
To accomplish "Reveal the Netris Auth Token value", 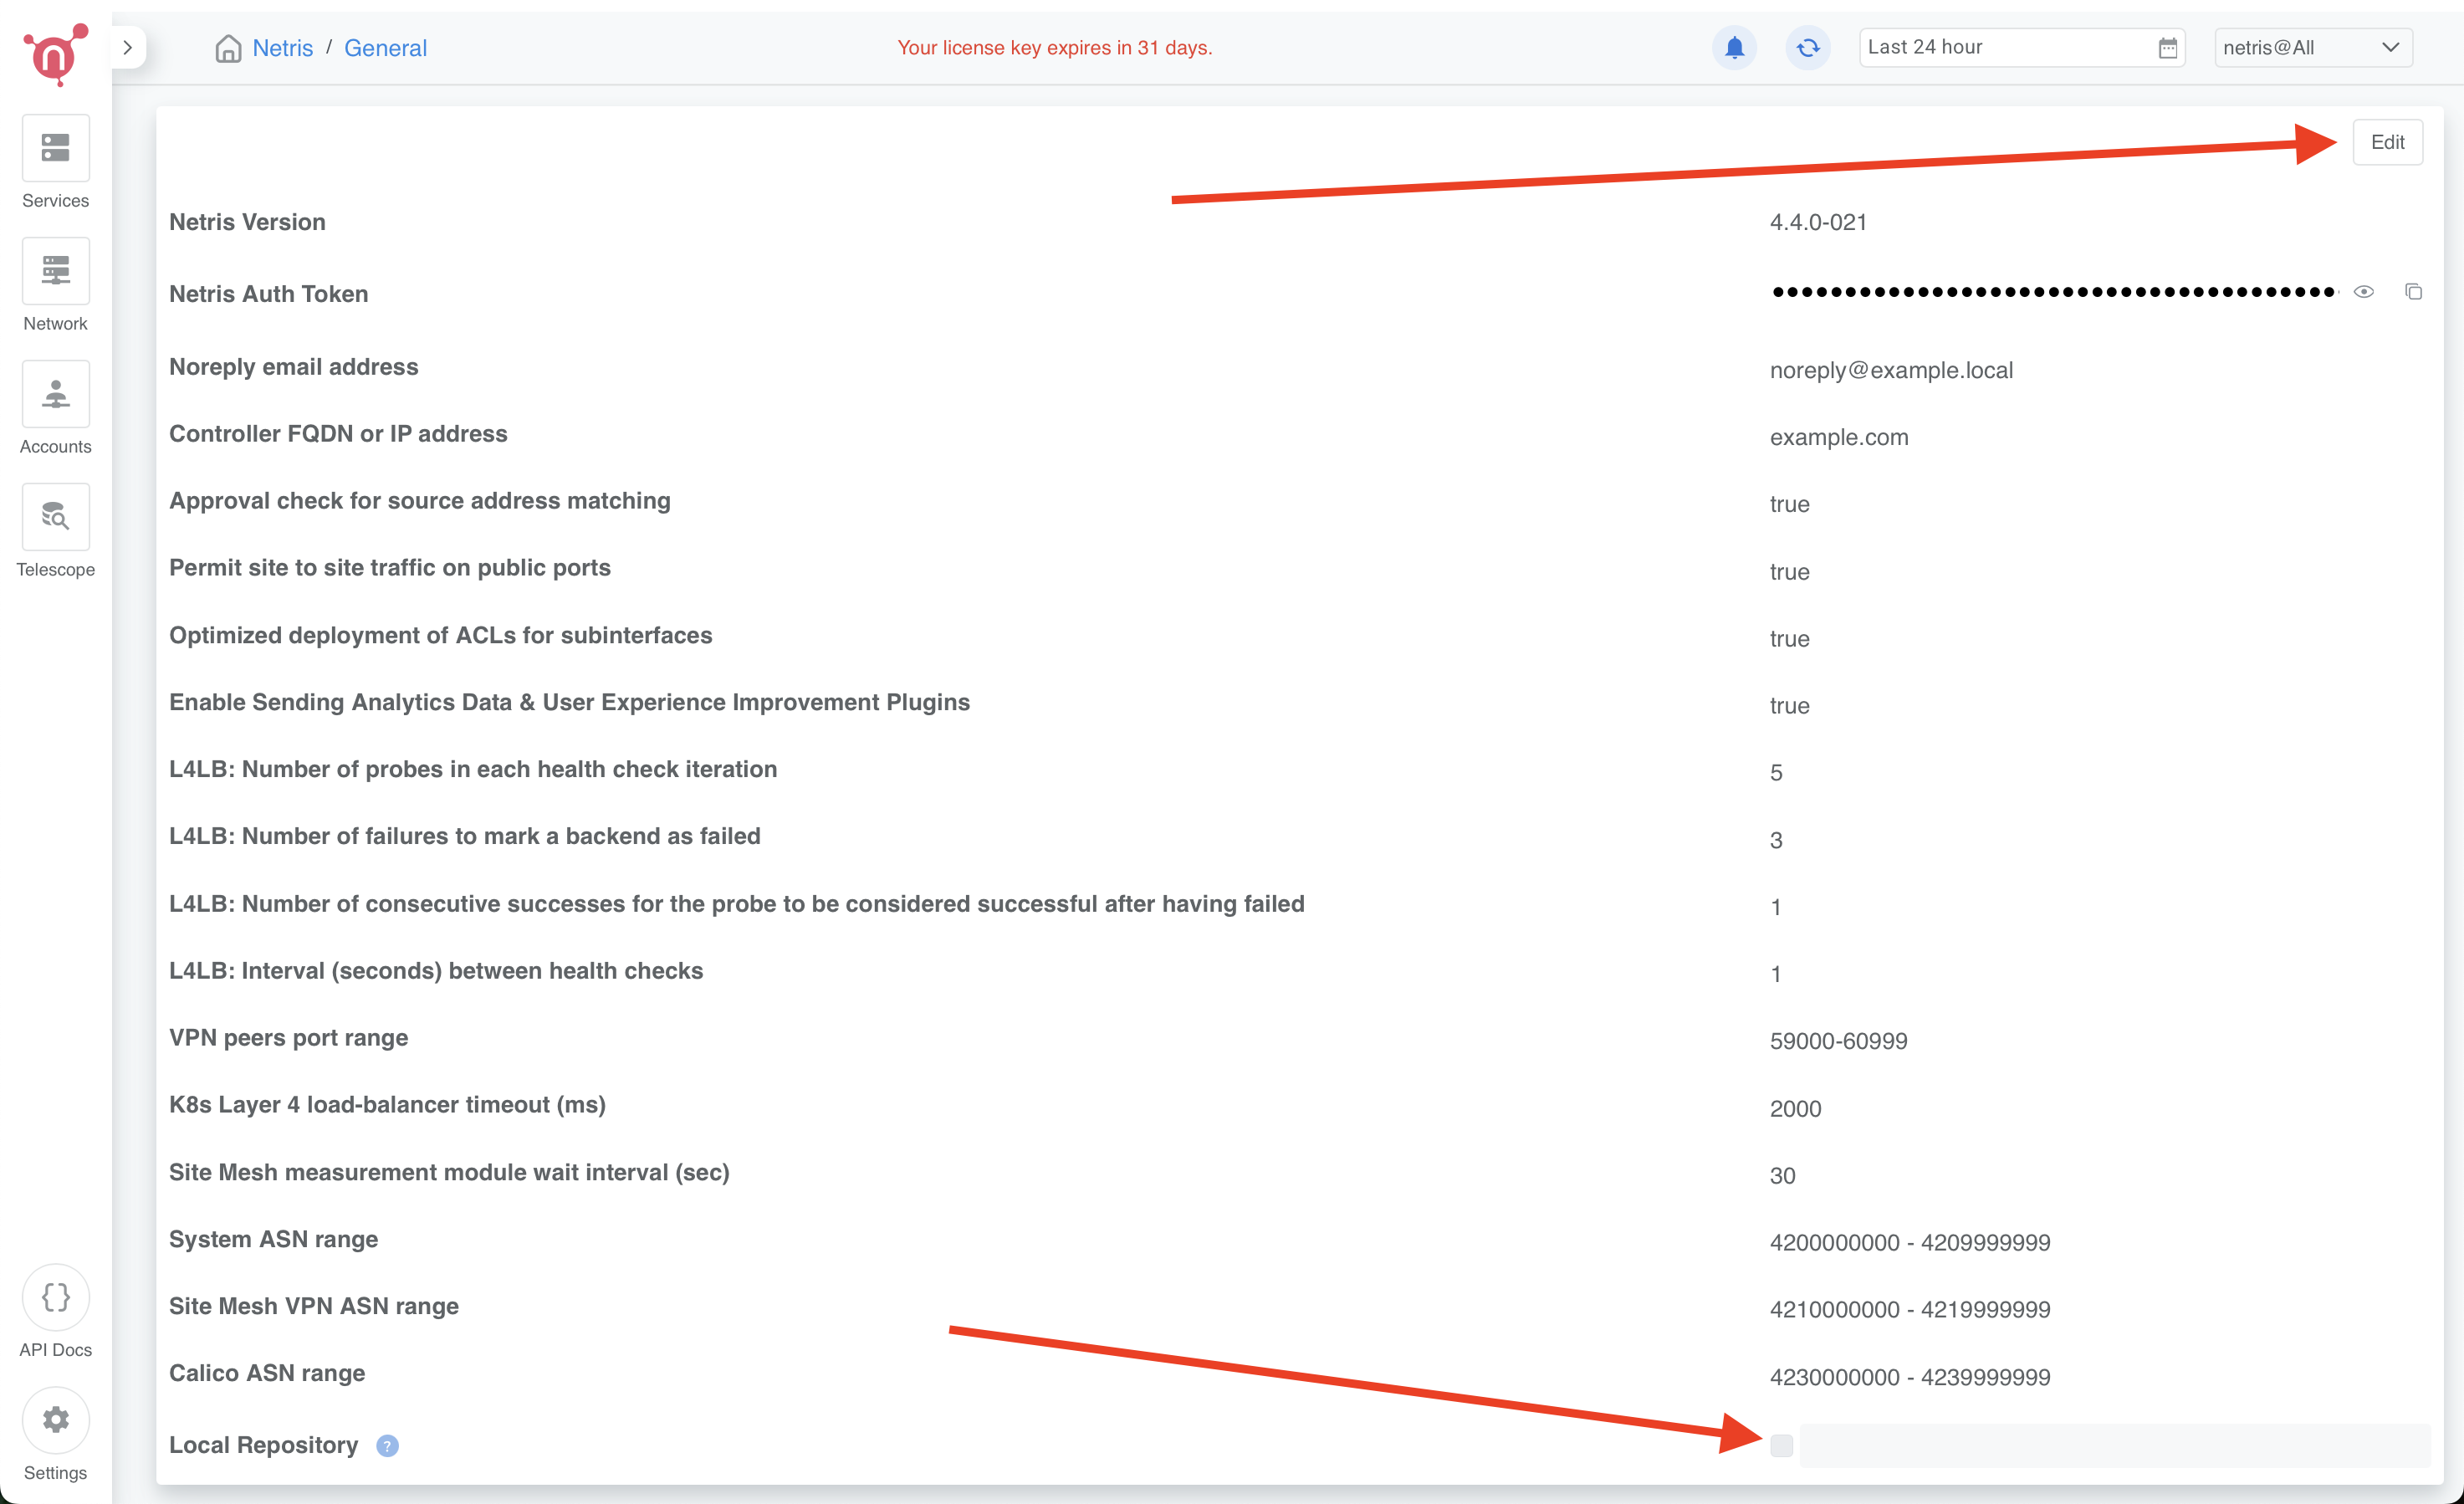I will tap(2364, 291).
